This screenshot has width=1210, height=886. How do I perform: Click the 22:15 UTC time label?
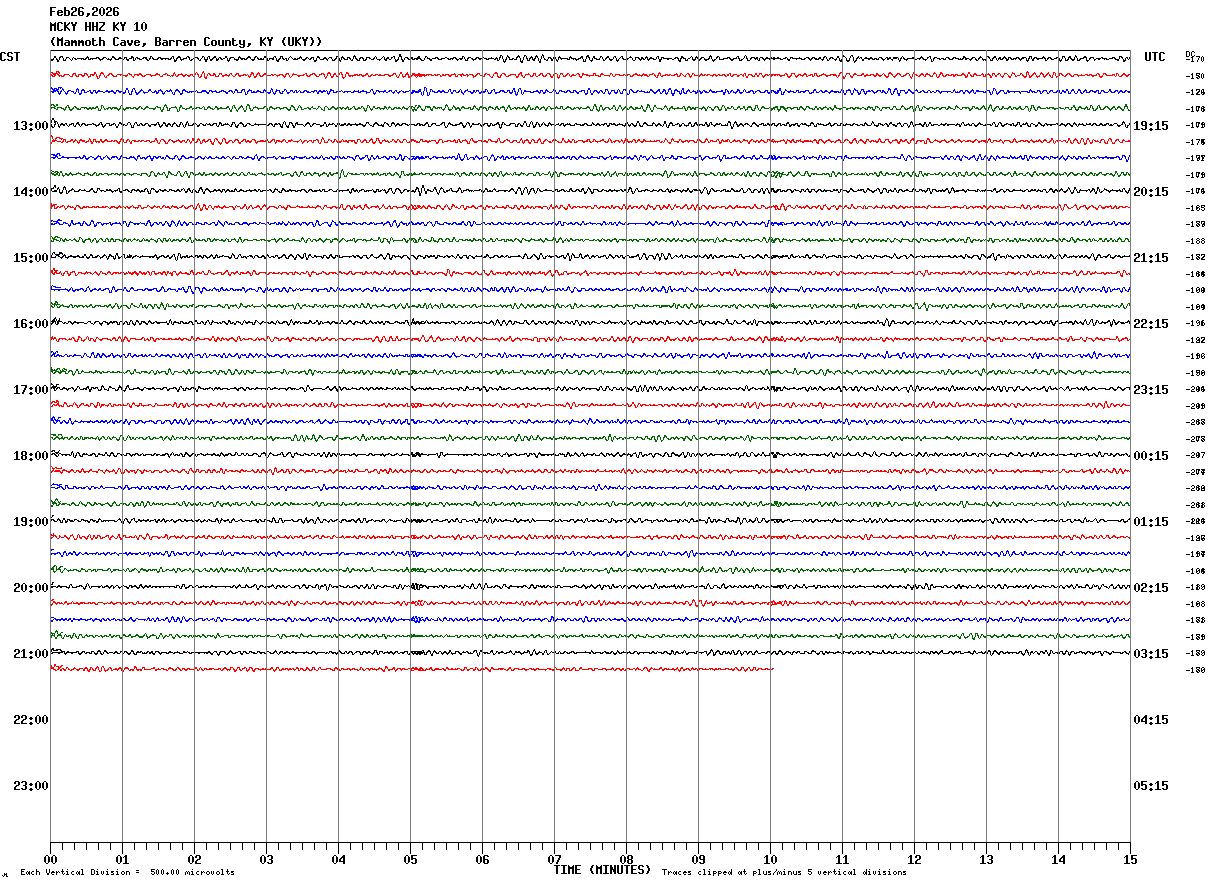coord(1150,324)
